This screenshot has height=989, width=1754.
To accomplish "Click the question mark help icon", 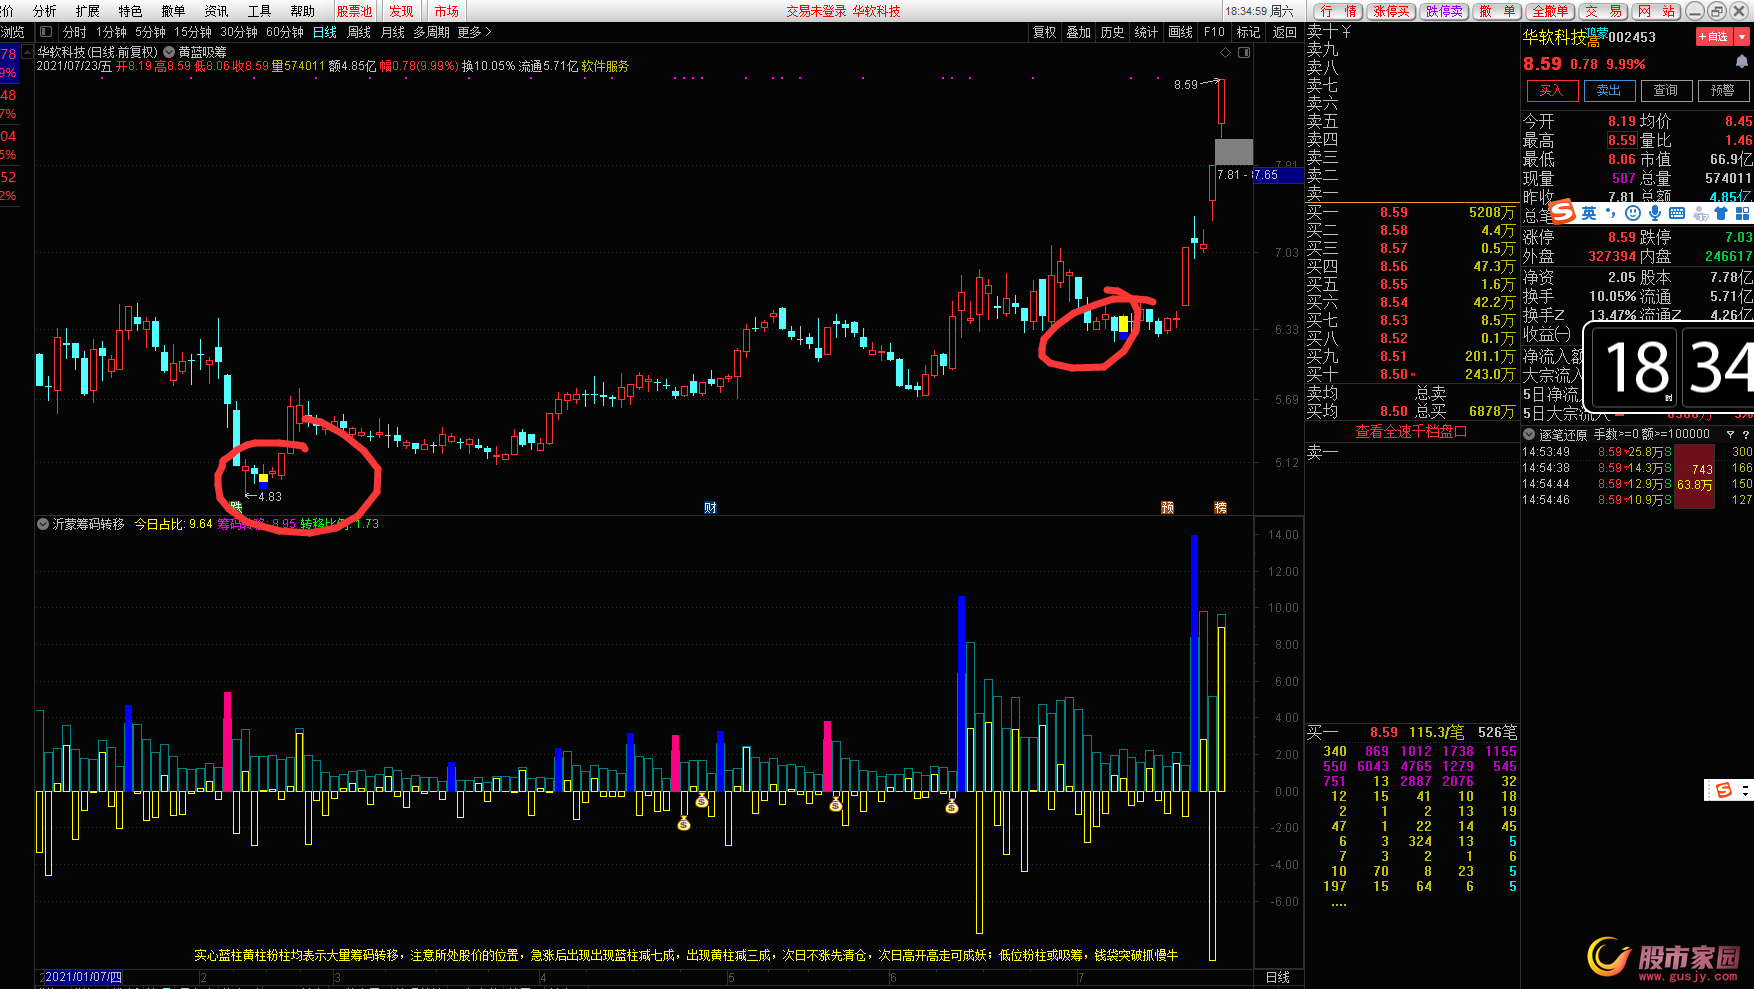I will pos(1746,435).
